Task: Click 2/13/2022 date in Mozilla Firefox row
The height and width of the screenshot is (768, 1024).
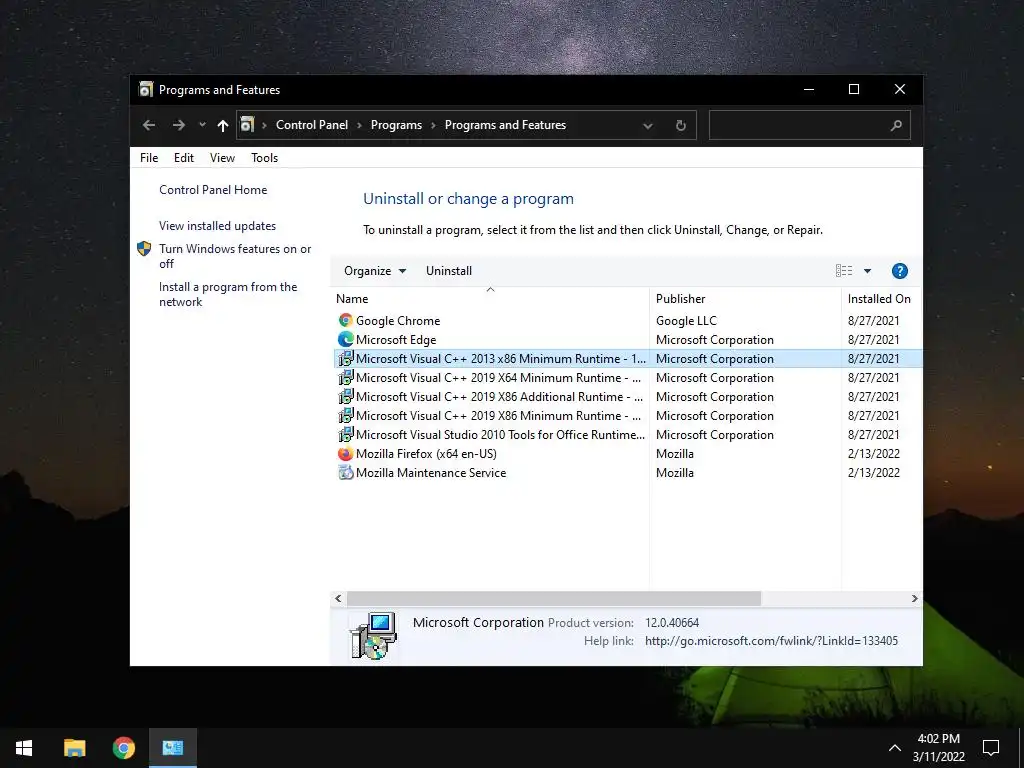Action: pyautogui.click(x=874, y=453)
